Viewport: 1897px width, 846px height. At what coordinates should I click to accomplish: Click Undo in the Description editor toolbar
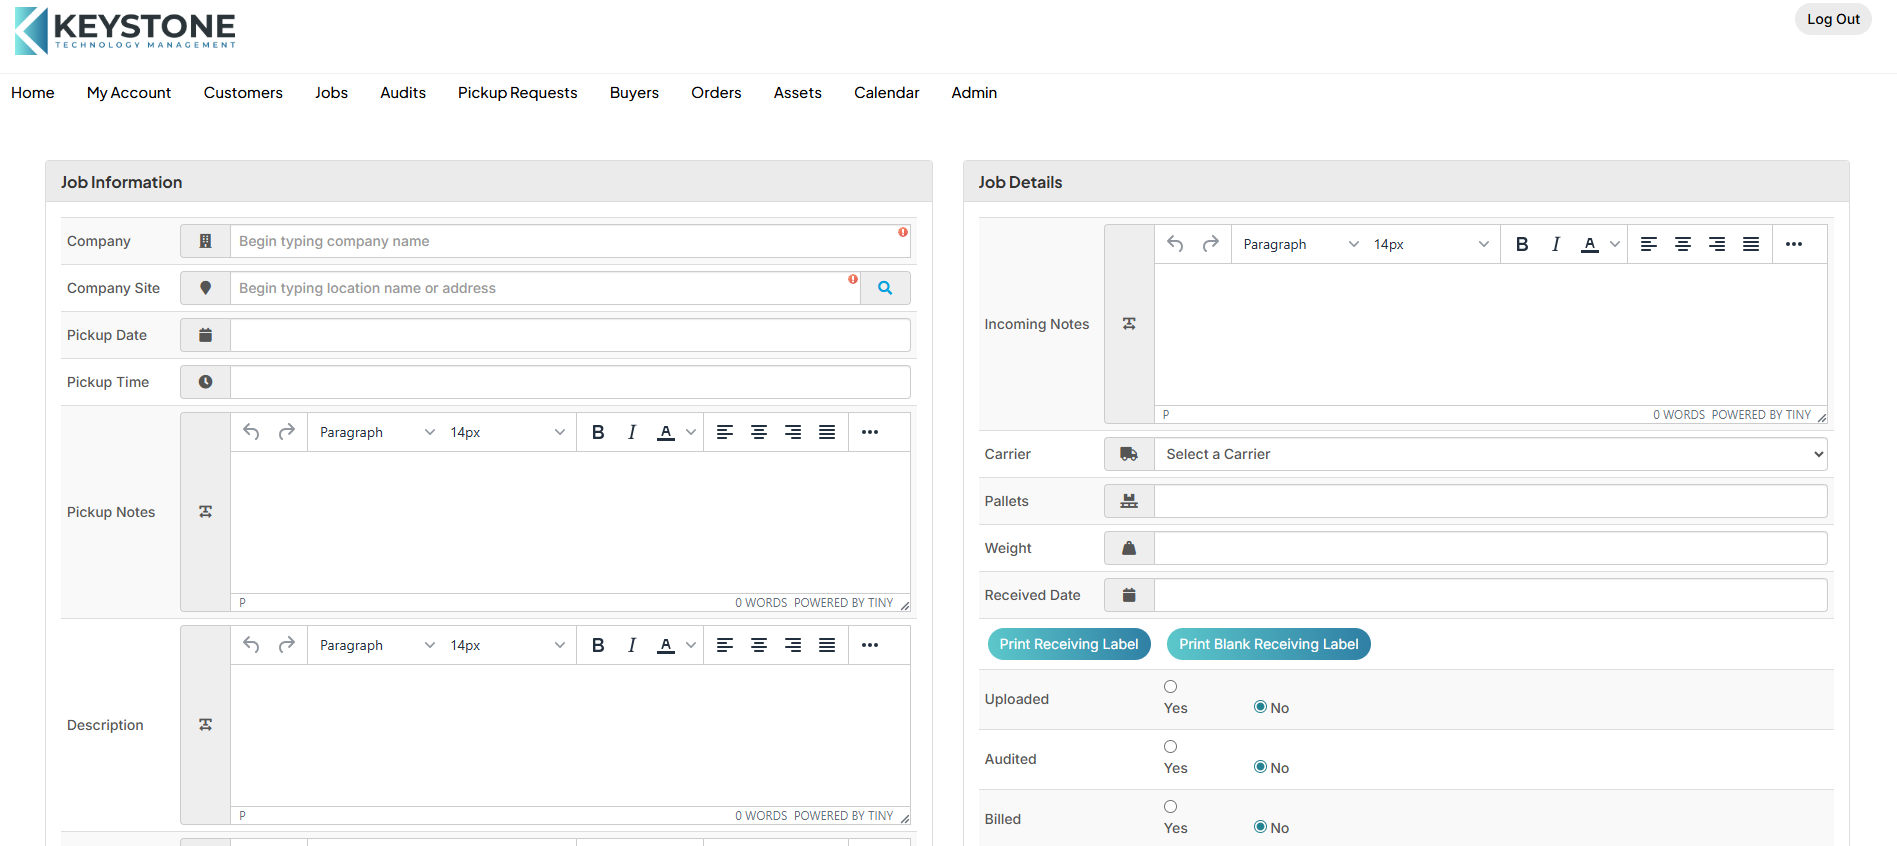click(252, 645)
